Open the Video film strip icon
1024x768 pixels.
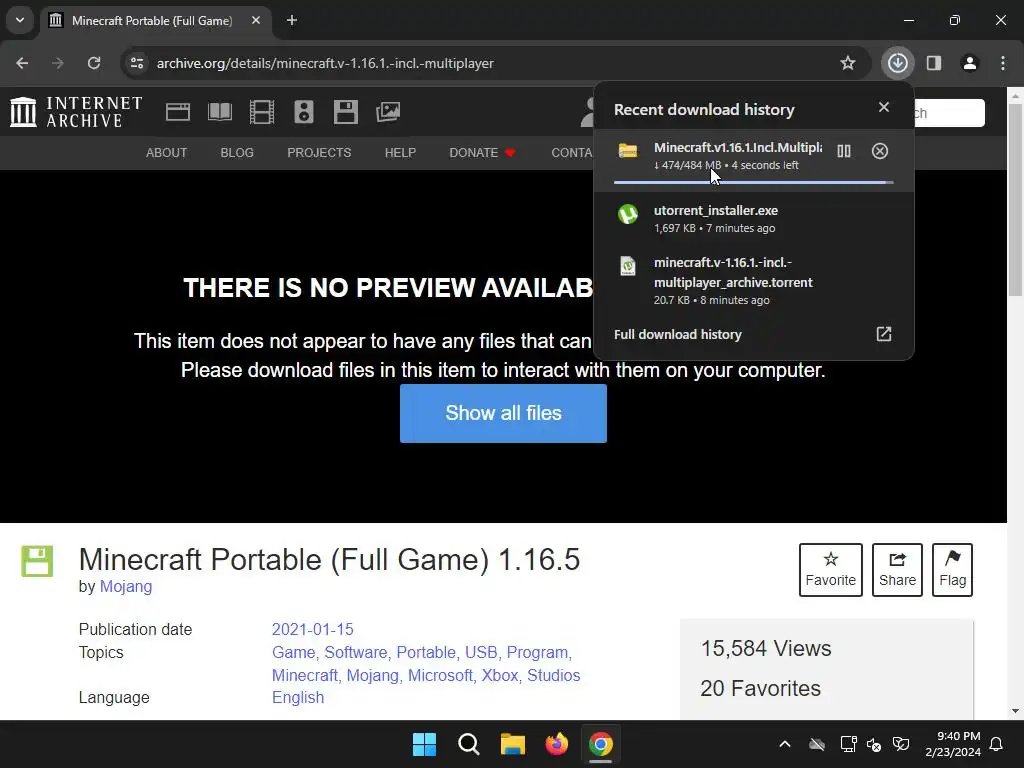pyautogui.click(x=262, y=112)
